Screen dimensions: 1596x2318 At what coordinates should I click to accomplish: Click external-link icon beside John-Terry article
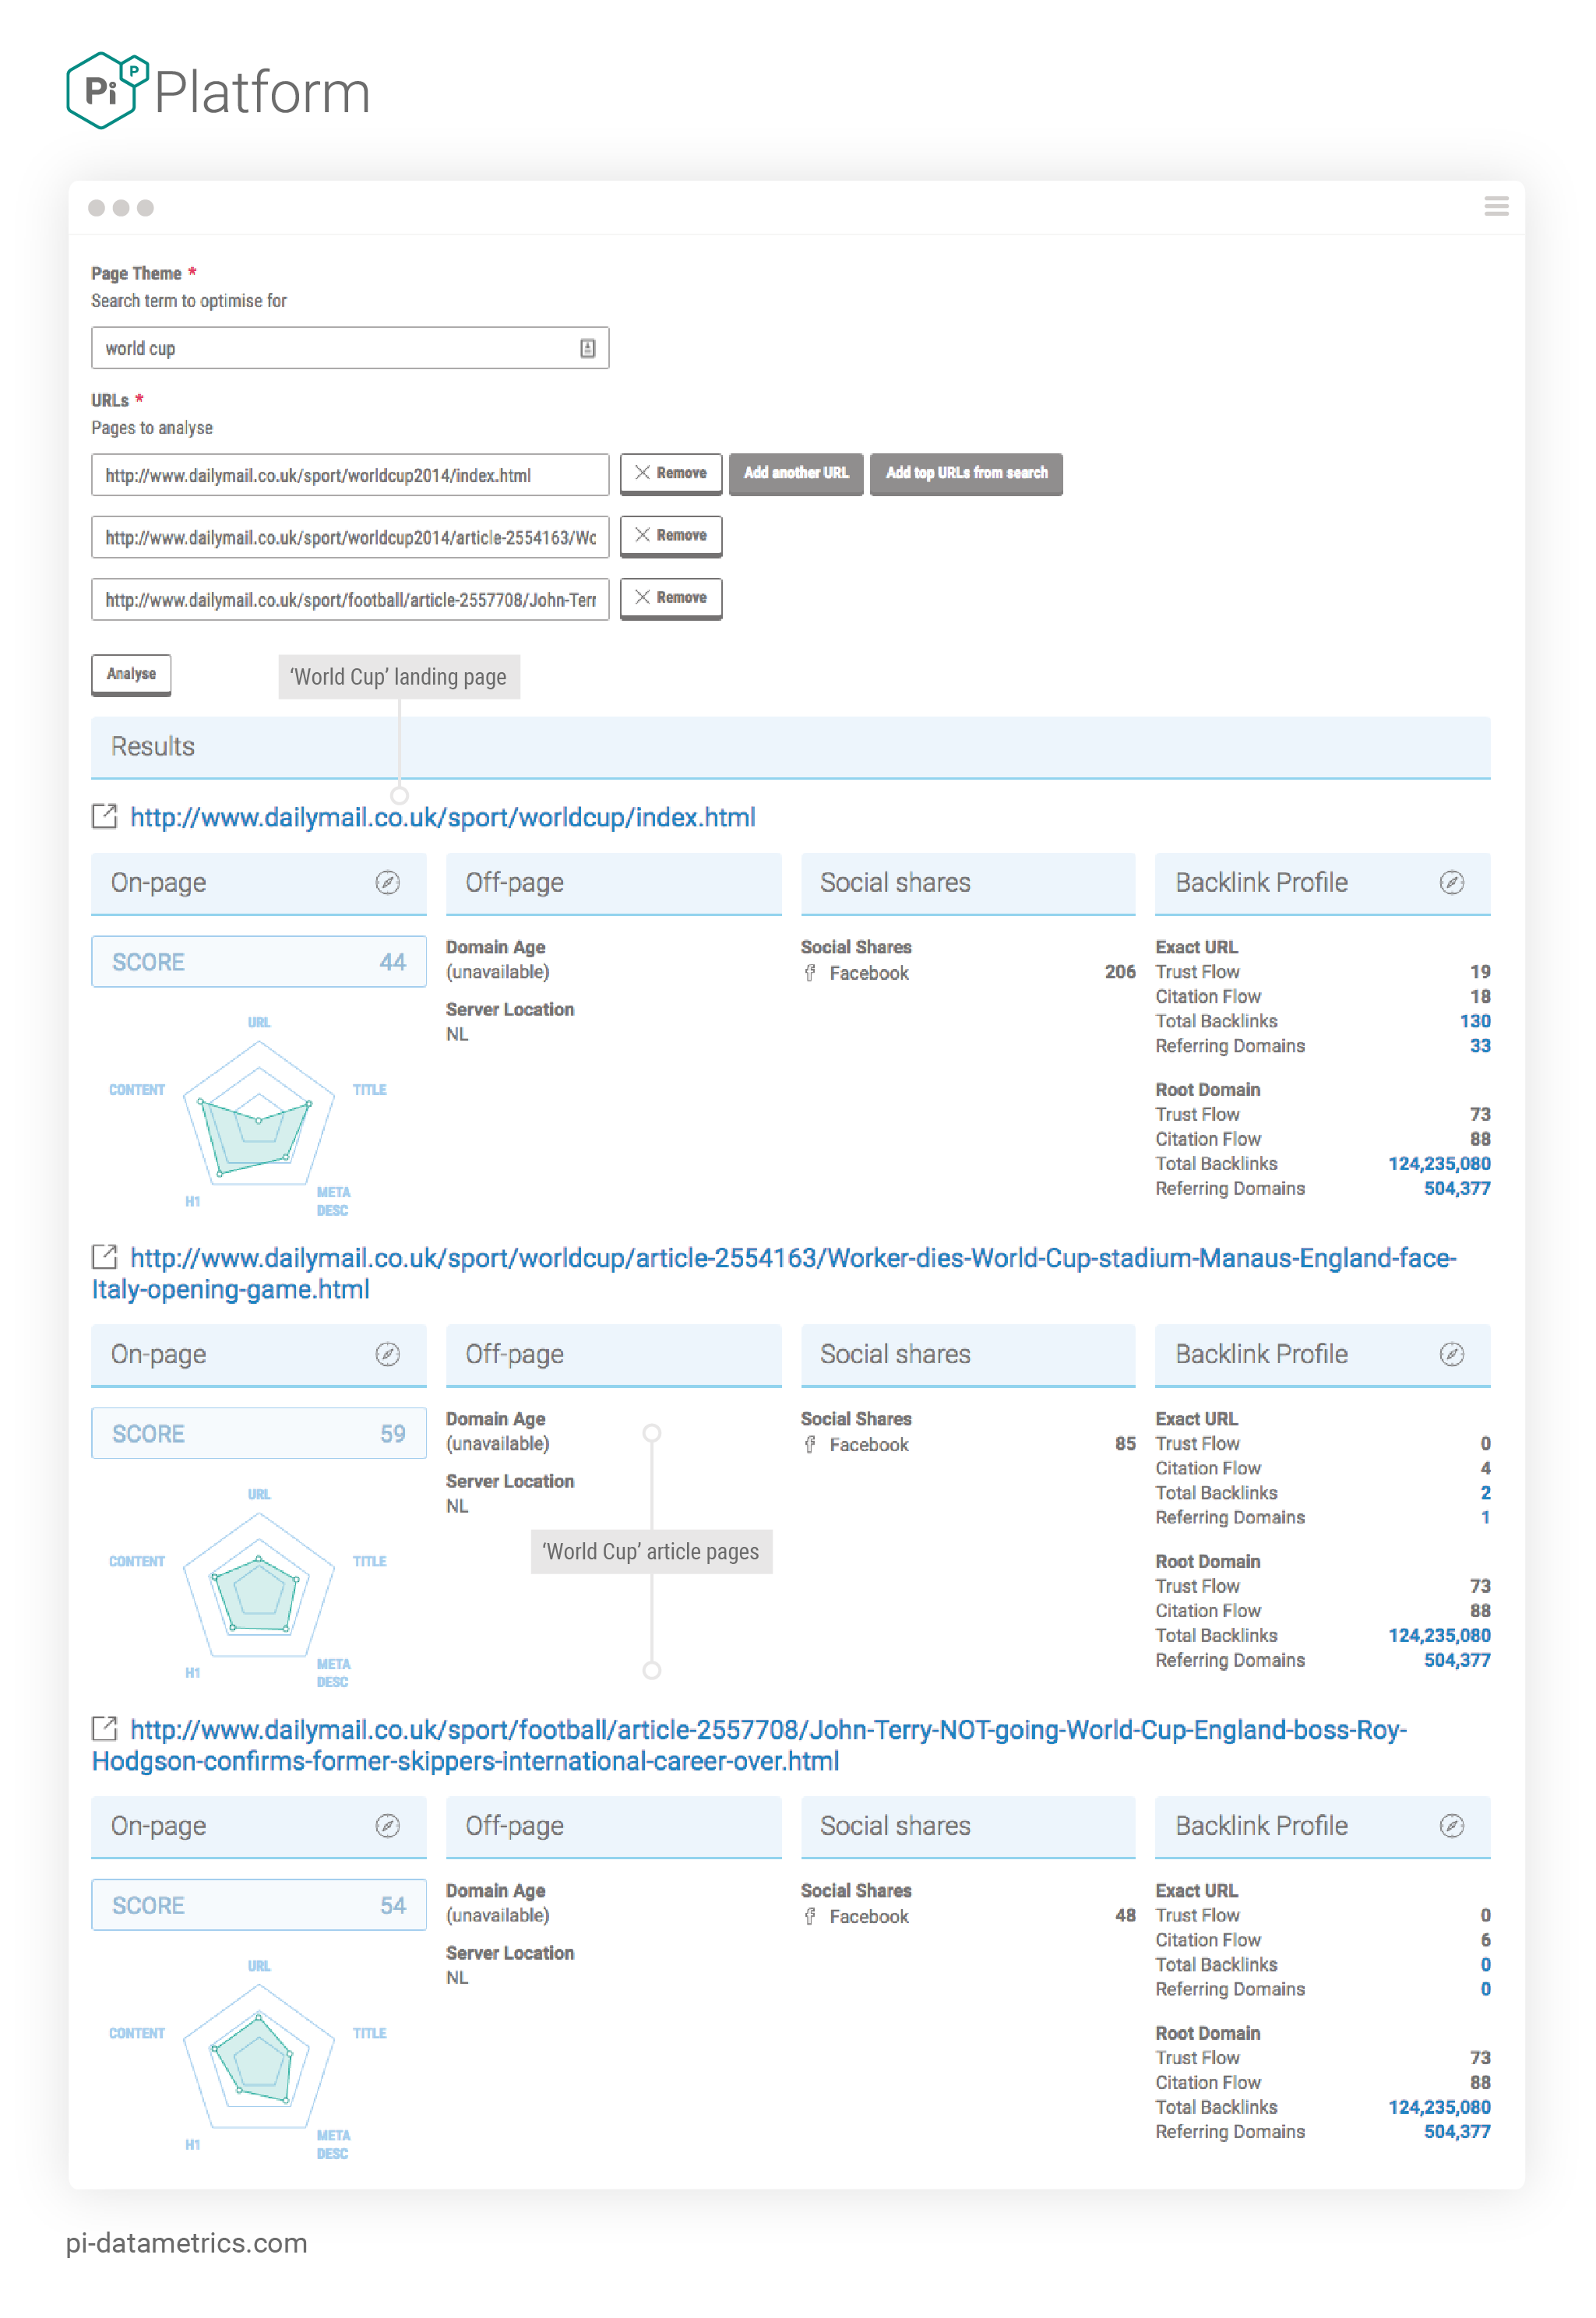pyautogui.click(x=105, y=1729)
